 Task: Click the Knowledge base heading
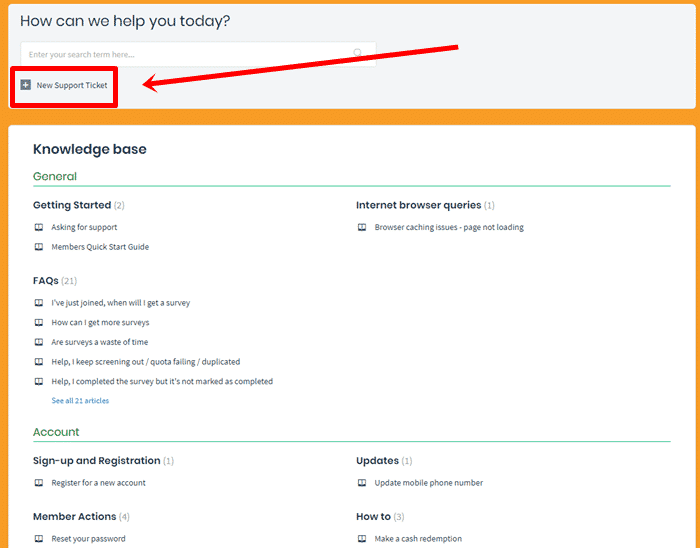[90, 149]
